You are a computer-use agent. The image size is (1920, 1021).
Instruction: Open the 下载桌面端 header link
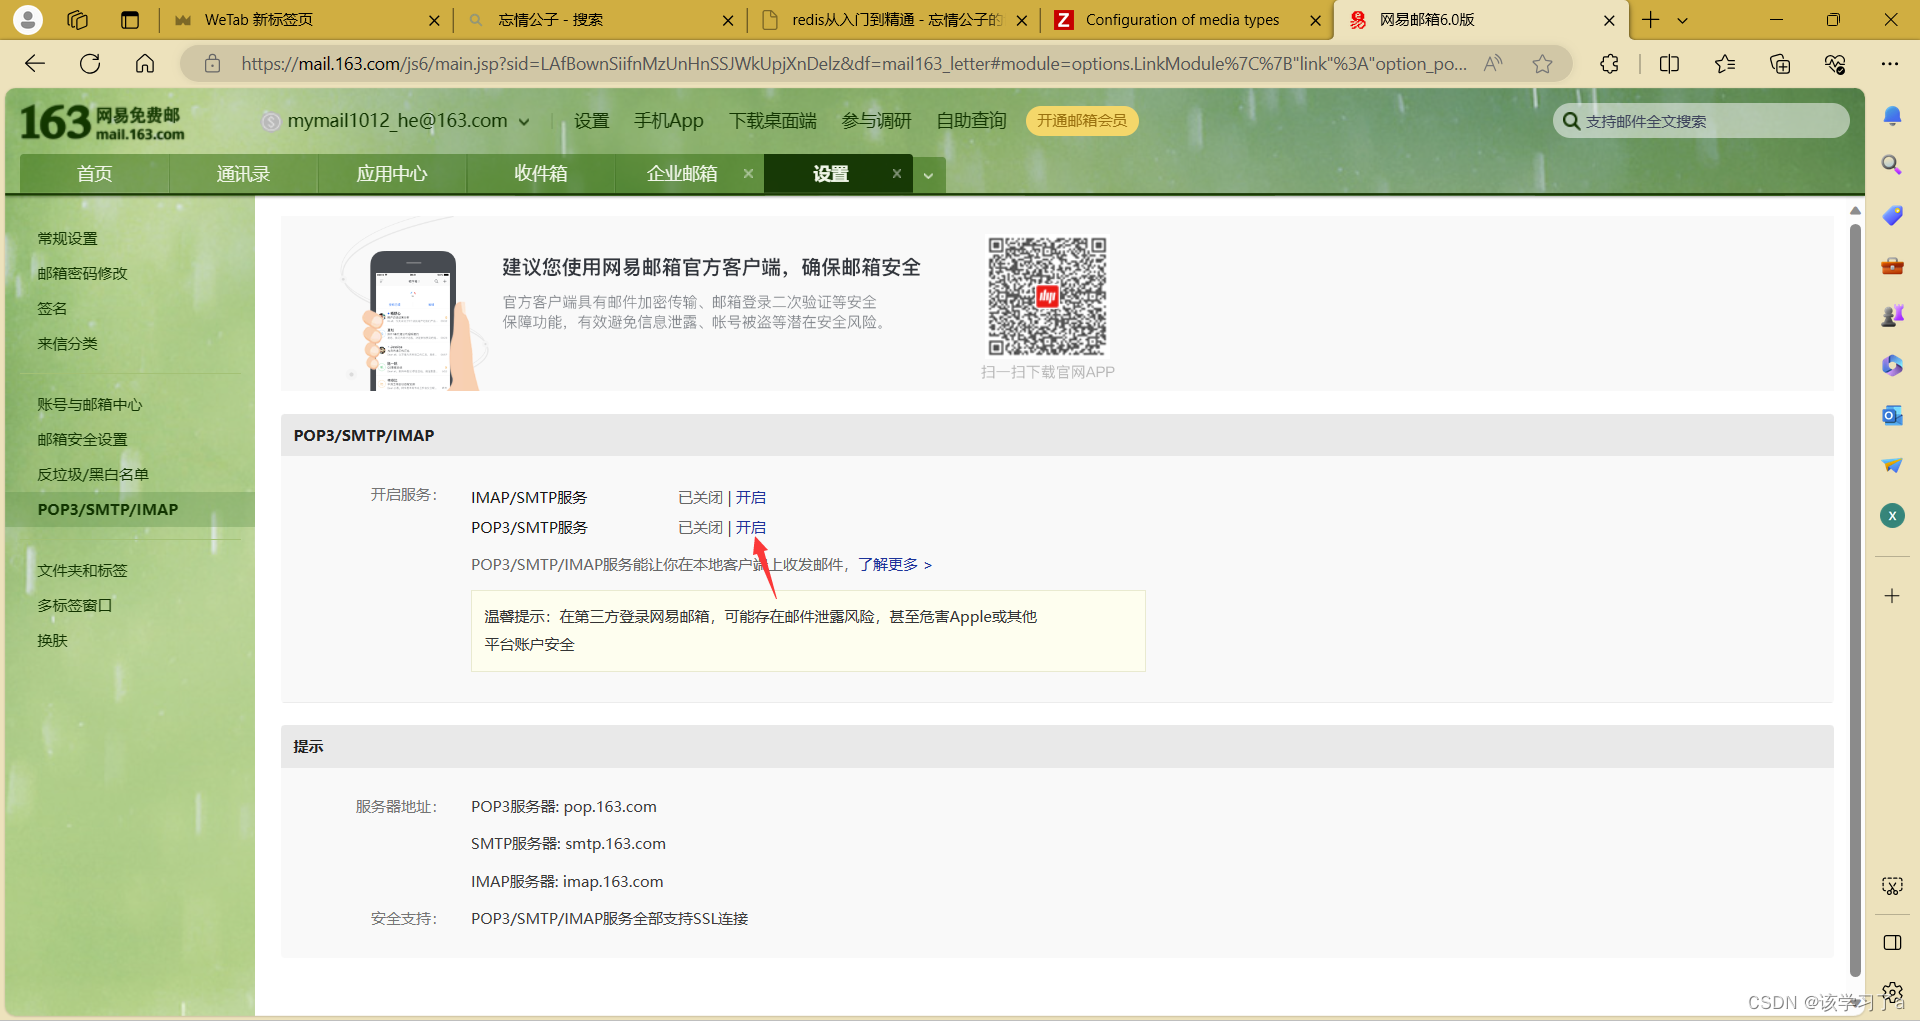773,121
